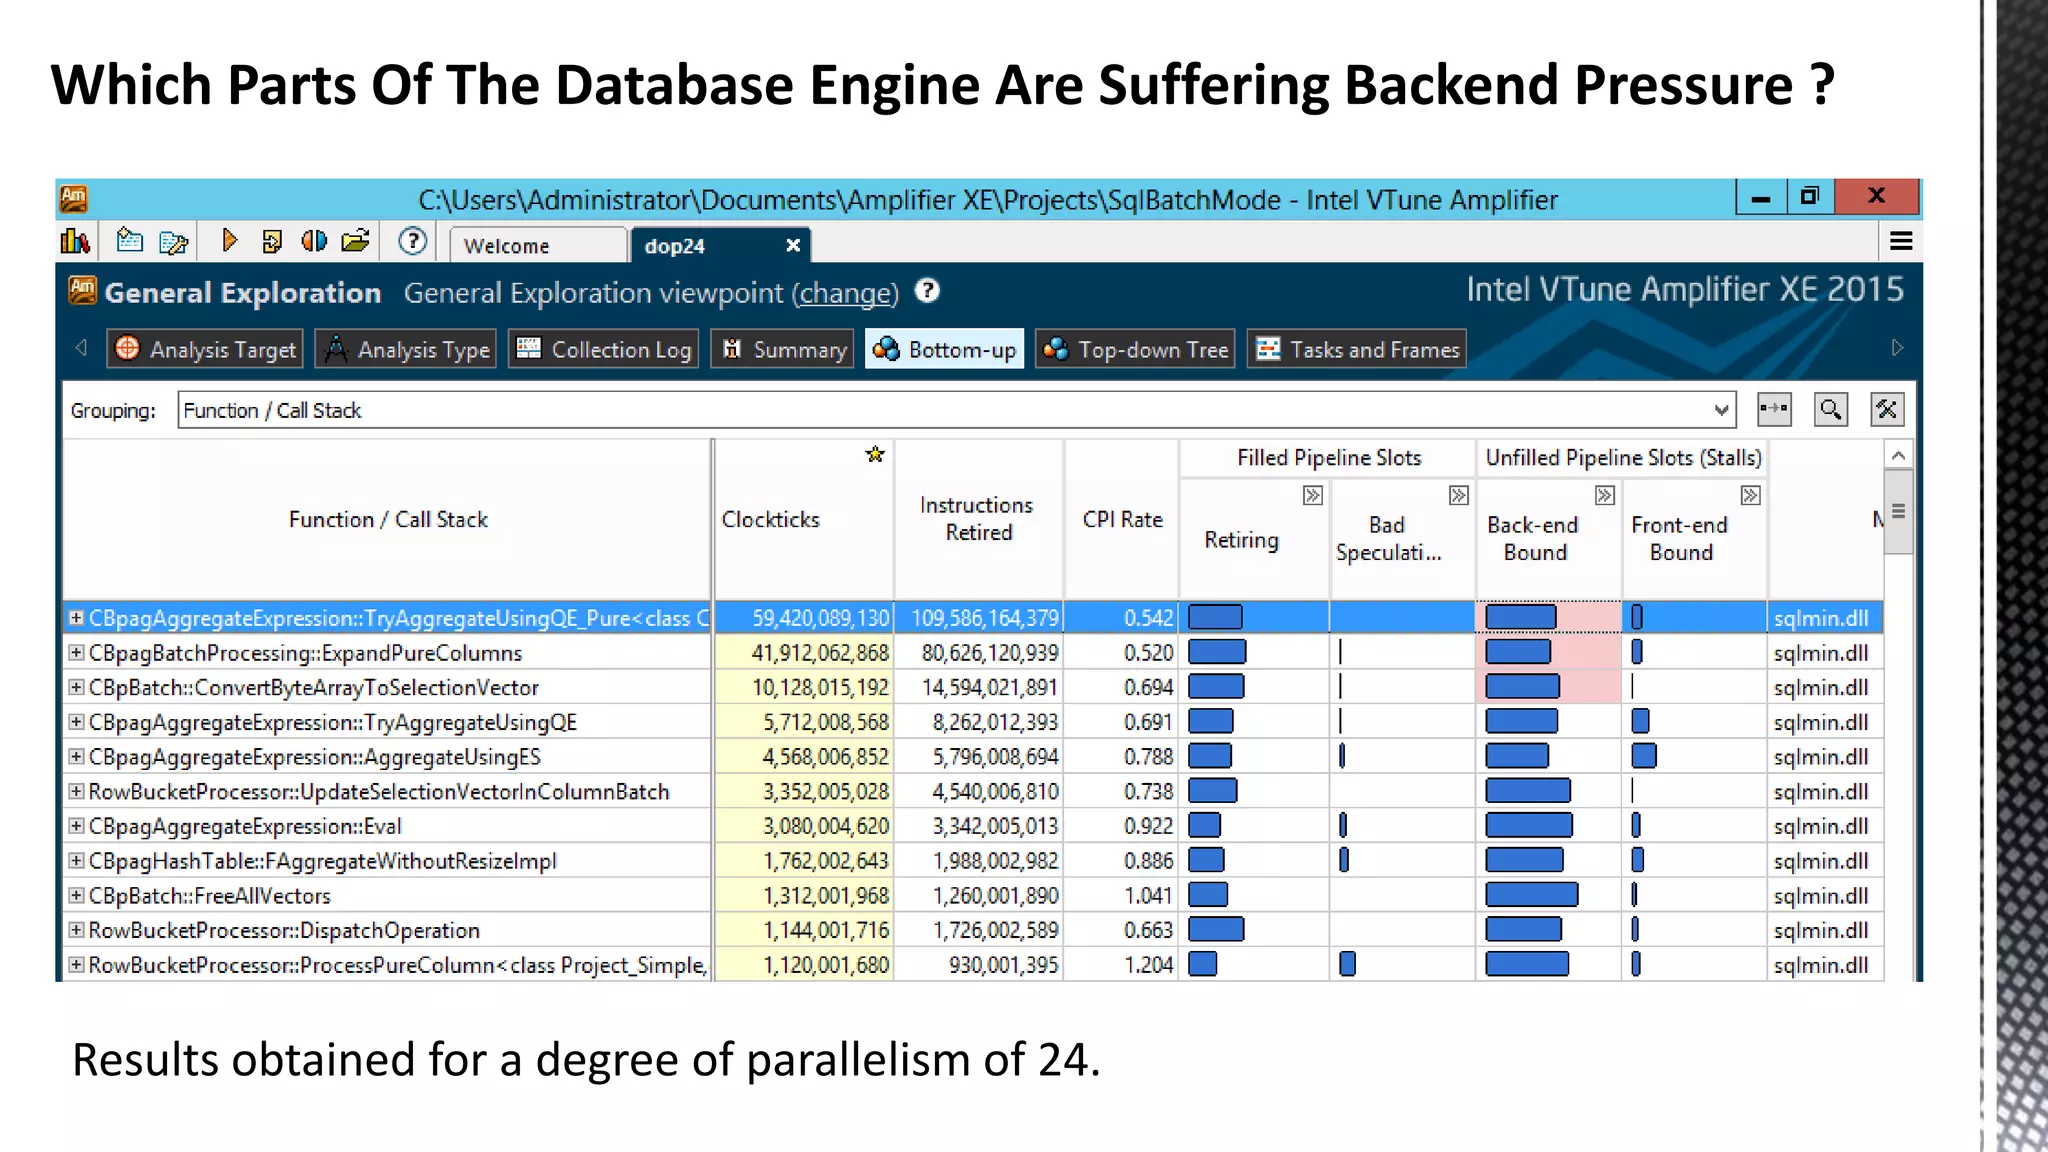This screenshot has height=1152, width=2048.
Task: Click the magnifier search icon
Action: (x=1831, y=409)
